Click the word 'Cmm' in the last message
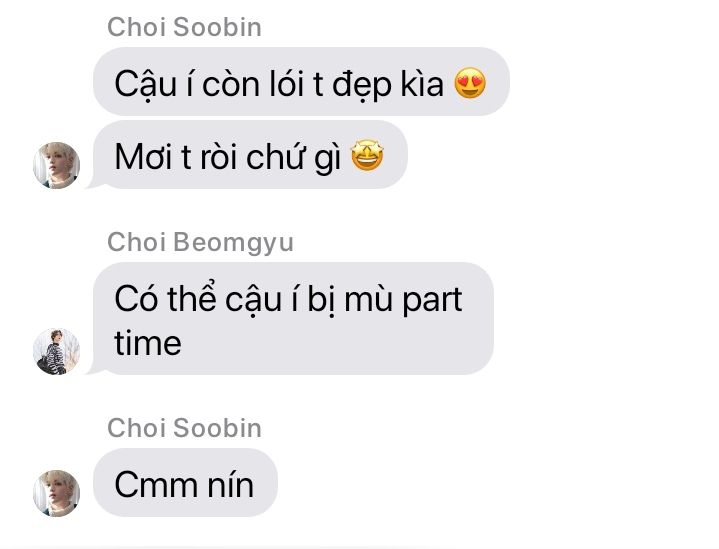The image size is (719, 549). [x=157, y=485]
